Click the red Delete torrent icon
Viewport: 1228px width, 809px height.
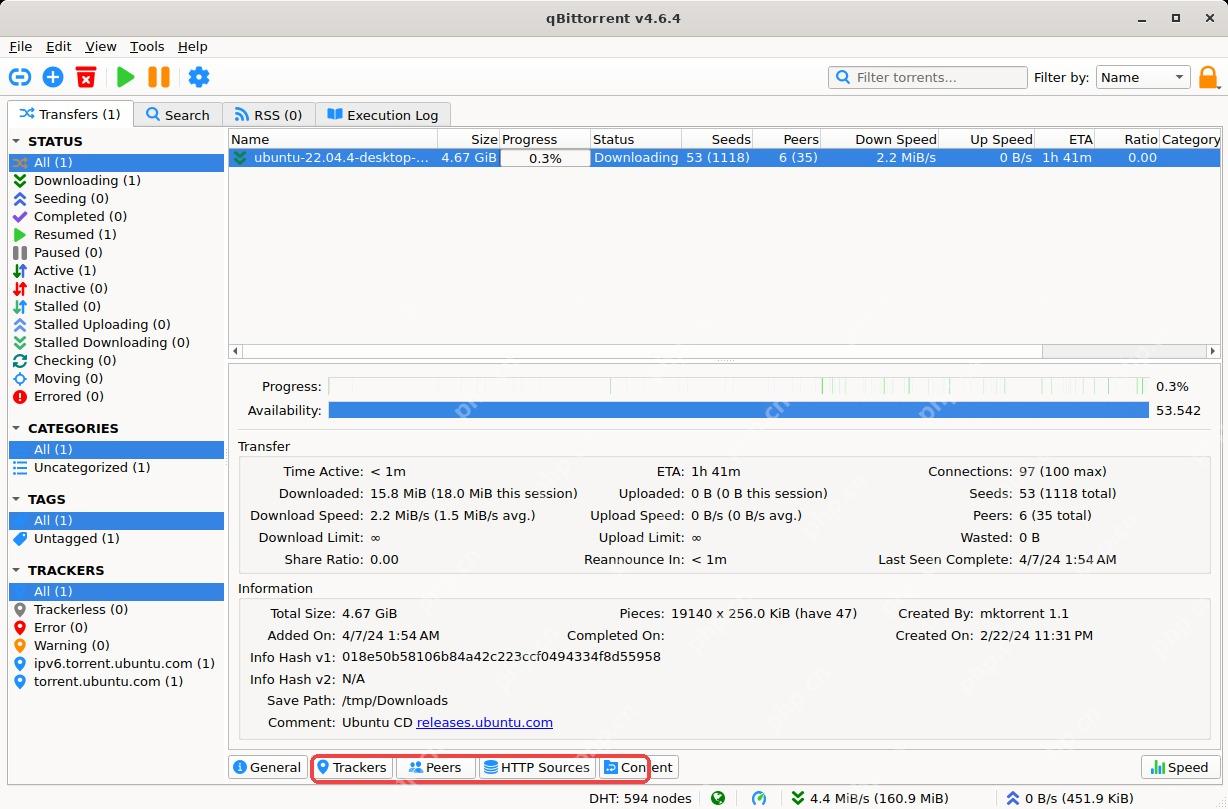pyautogui.click(x=87, y=77)
